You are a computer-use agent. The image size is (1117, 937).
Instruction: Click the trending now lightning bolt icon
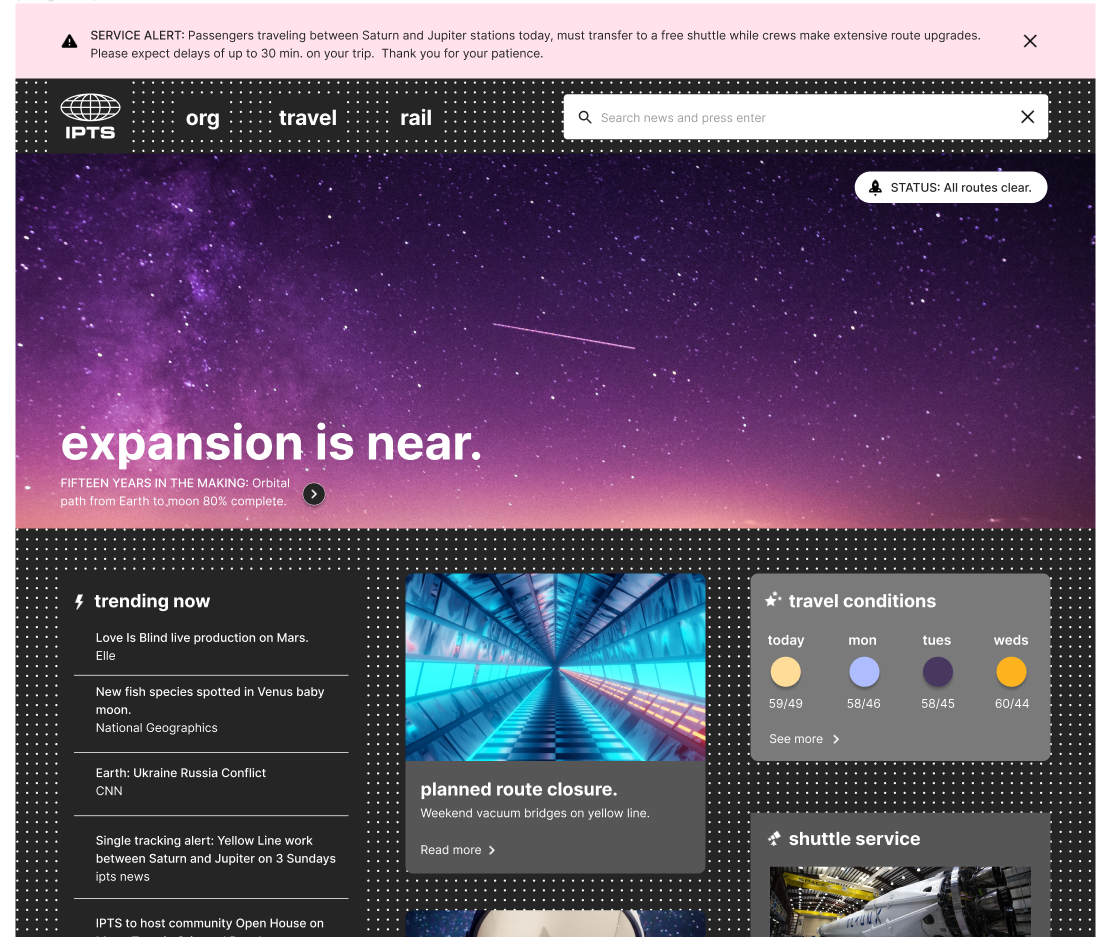pos(80,602)
